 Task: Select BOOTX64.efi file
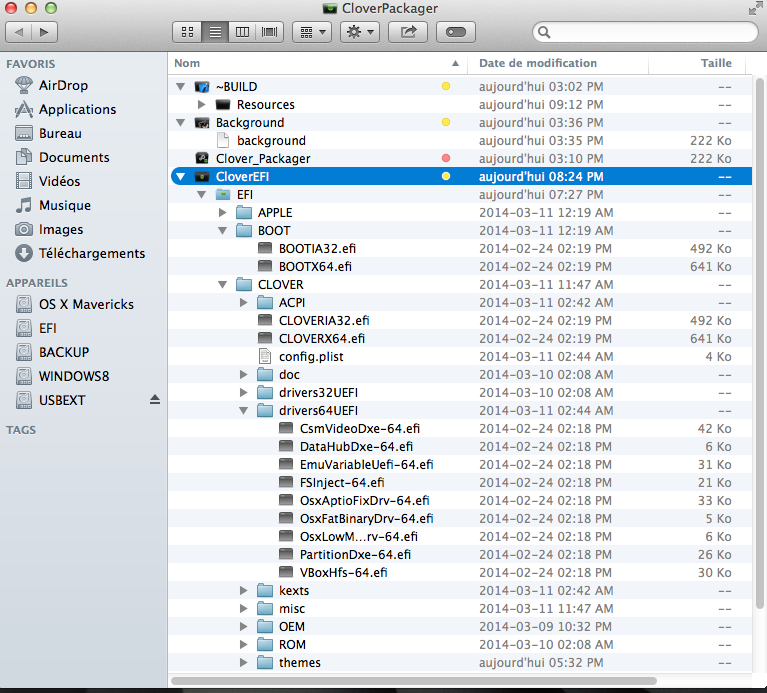(460, 267)
